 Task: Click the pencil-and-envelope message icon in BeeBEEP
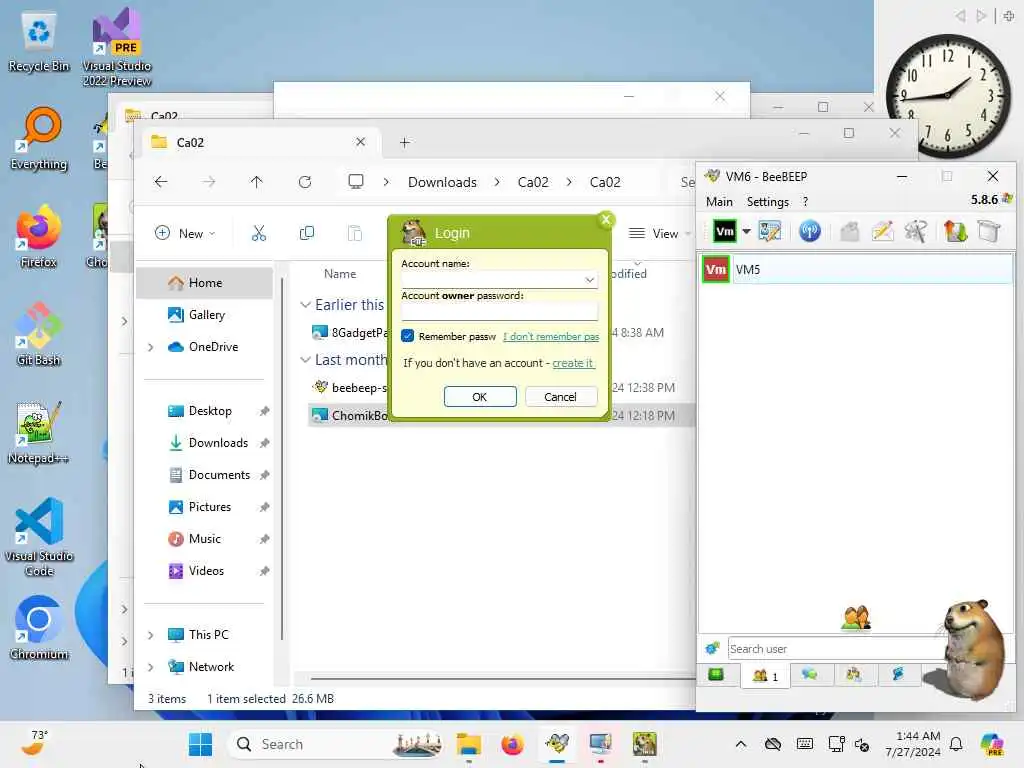882,231
